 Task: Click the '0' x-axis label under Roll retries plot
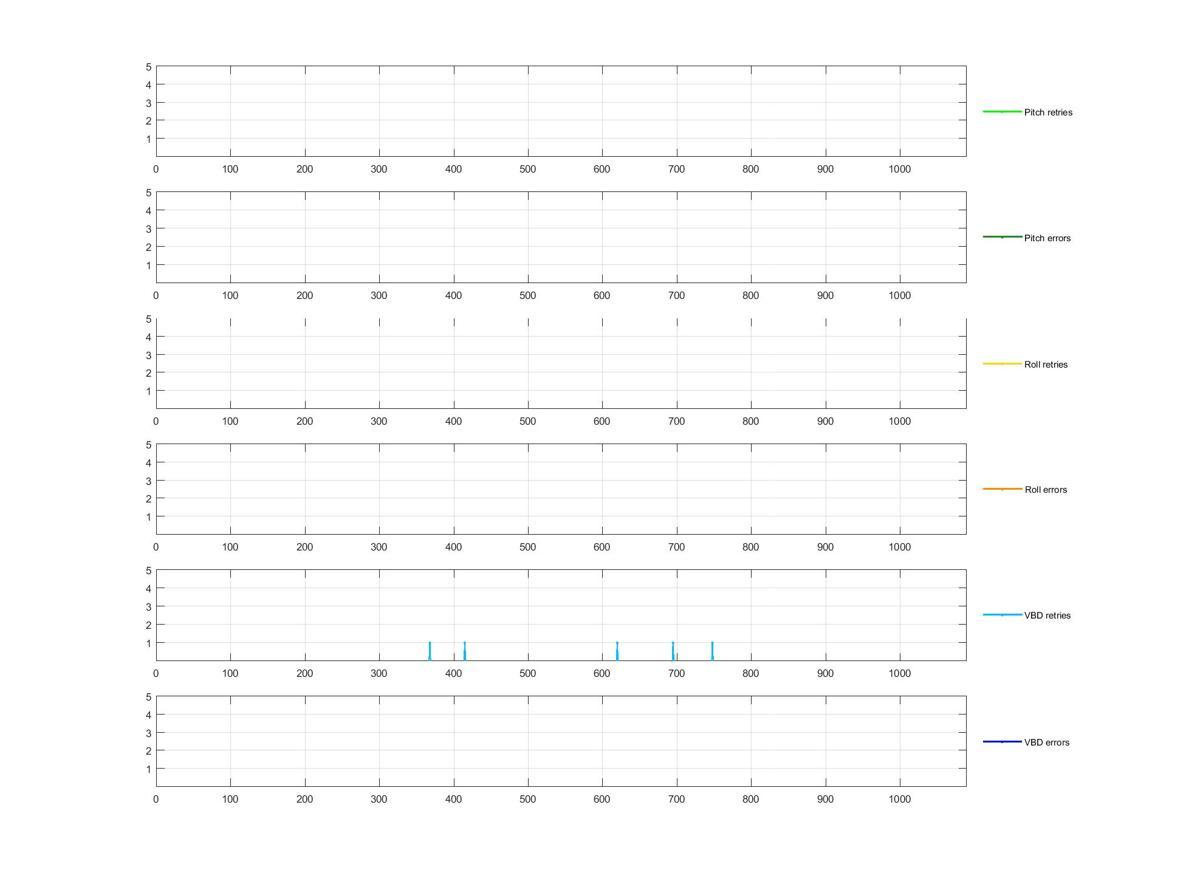click(156, 422)
